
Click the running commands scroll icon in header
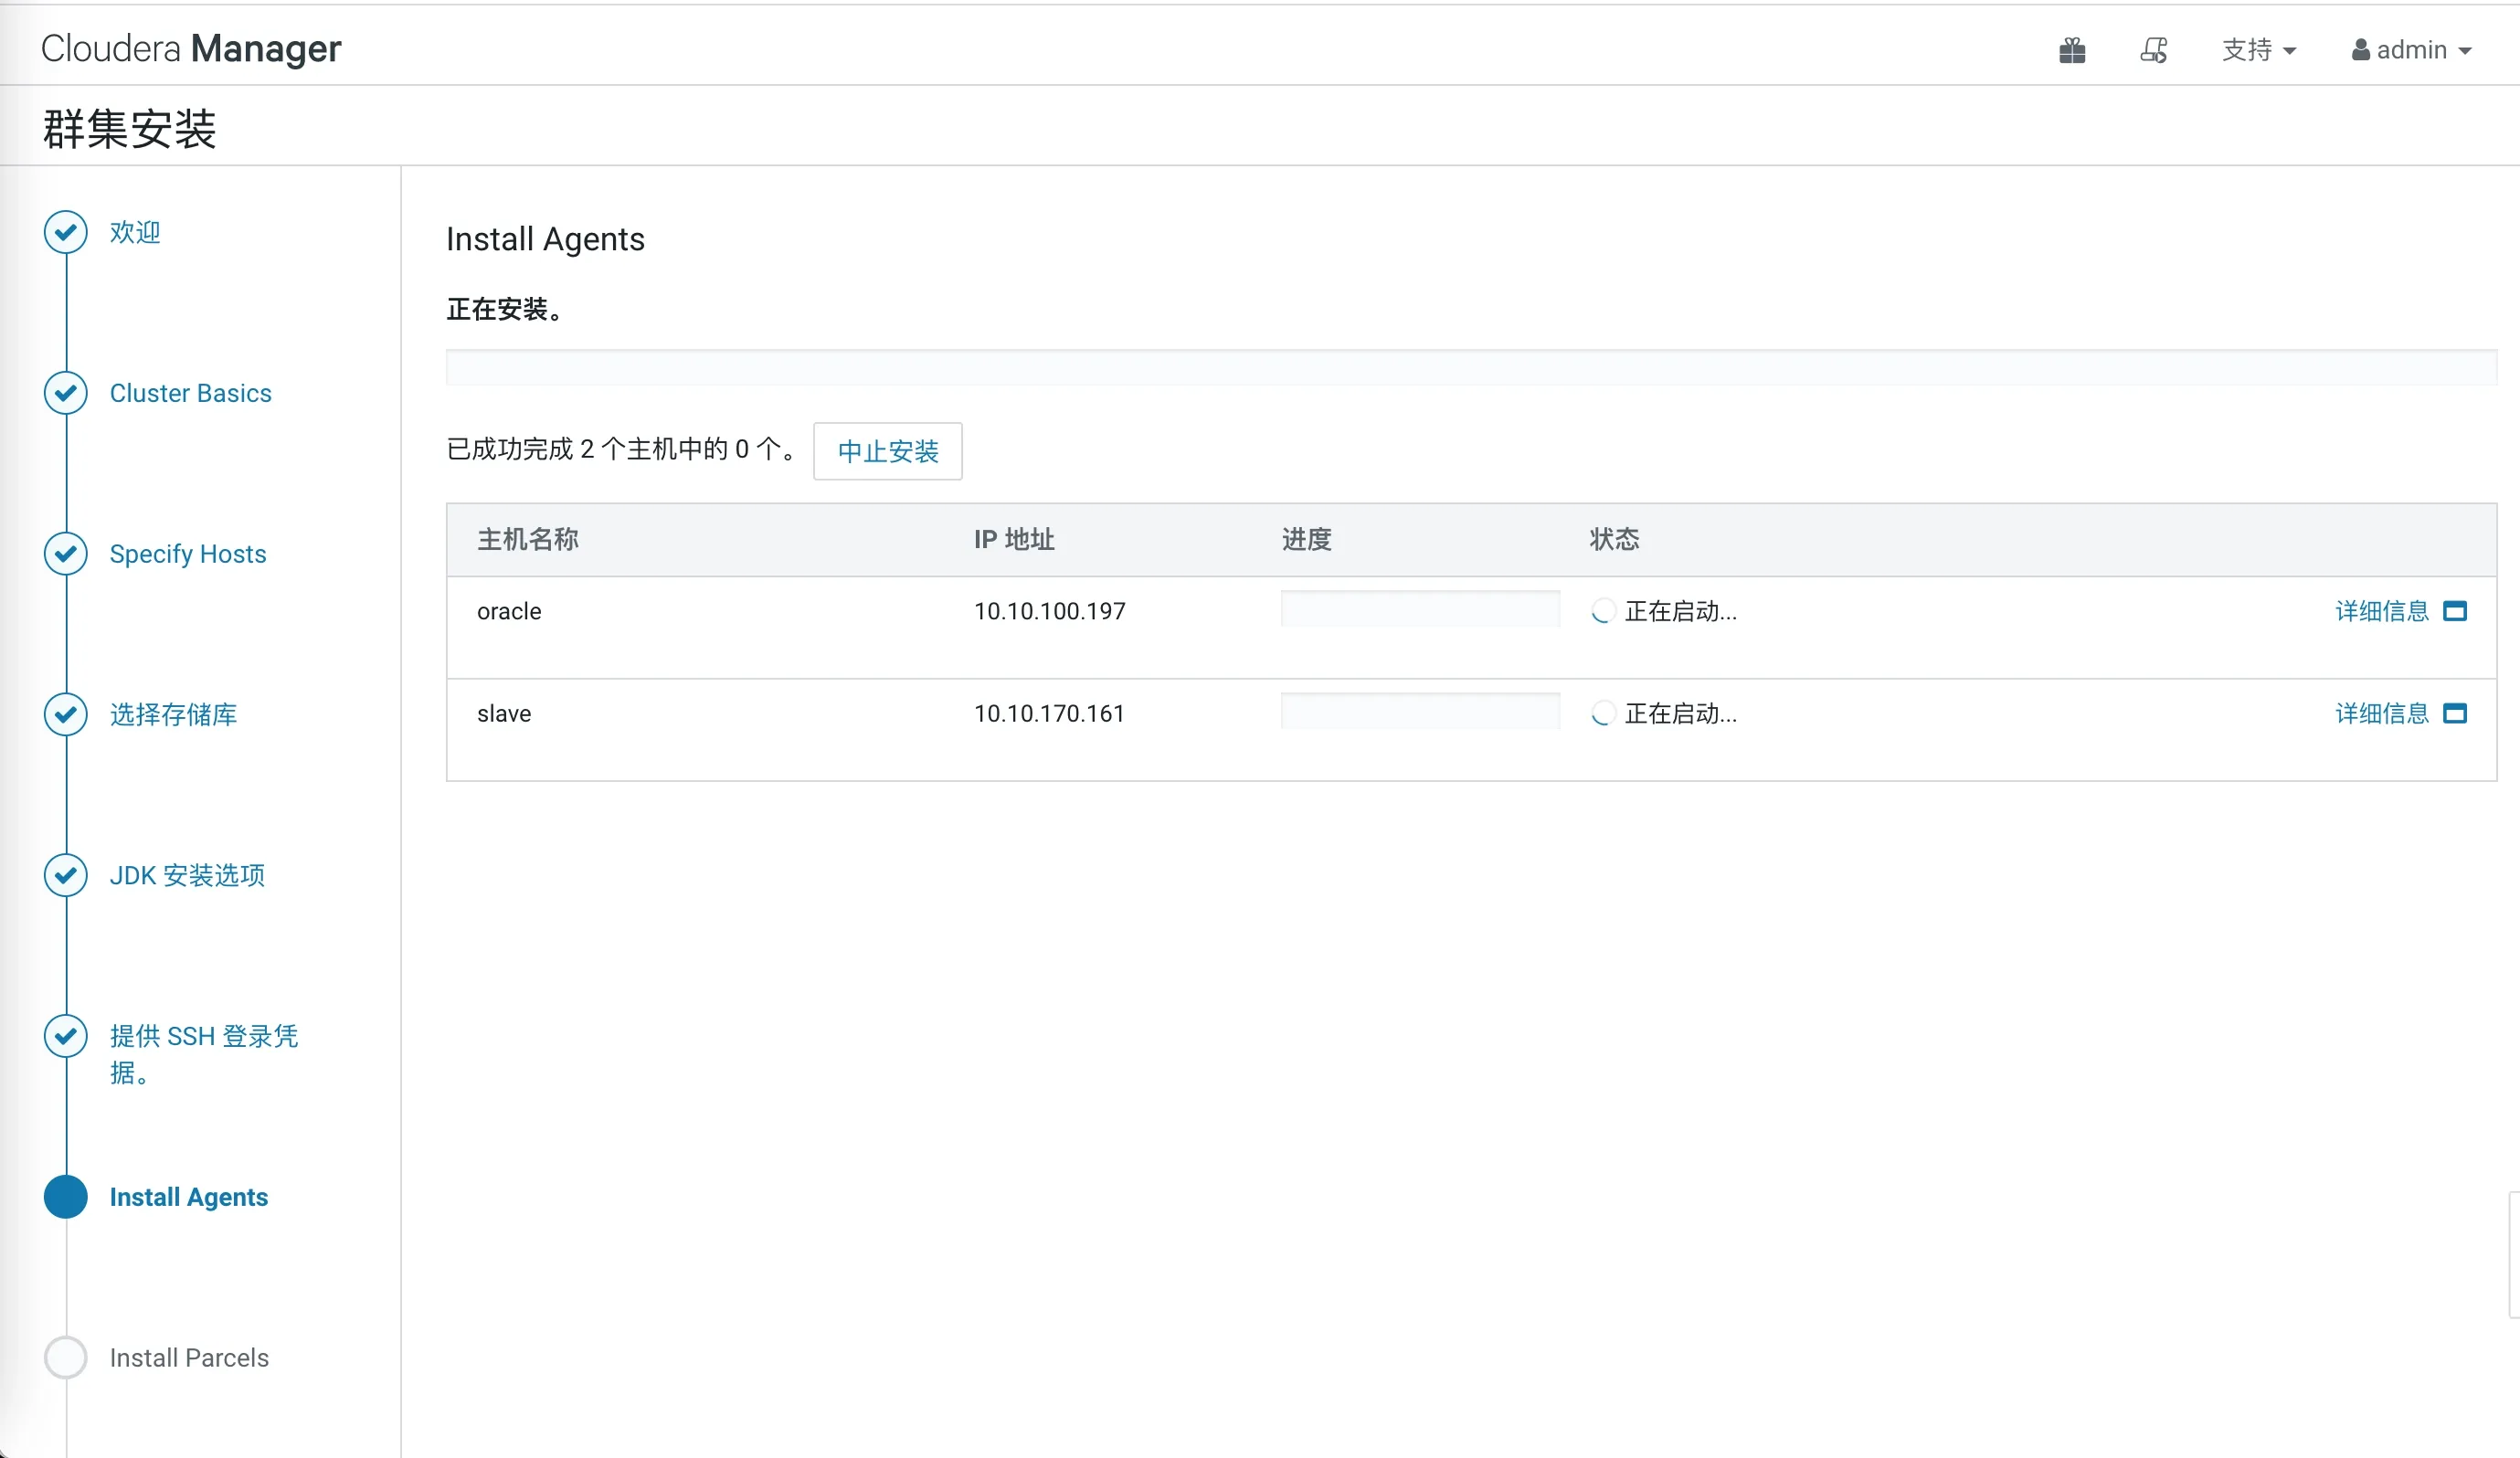coord(2154,49)
